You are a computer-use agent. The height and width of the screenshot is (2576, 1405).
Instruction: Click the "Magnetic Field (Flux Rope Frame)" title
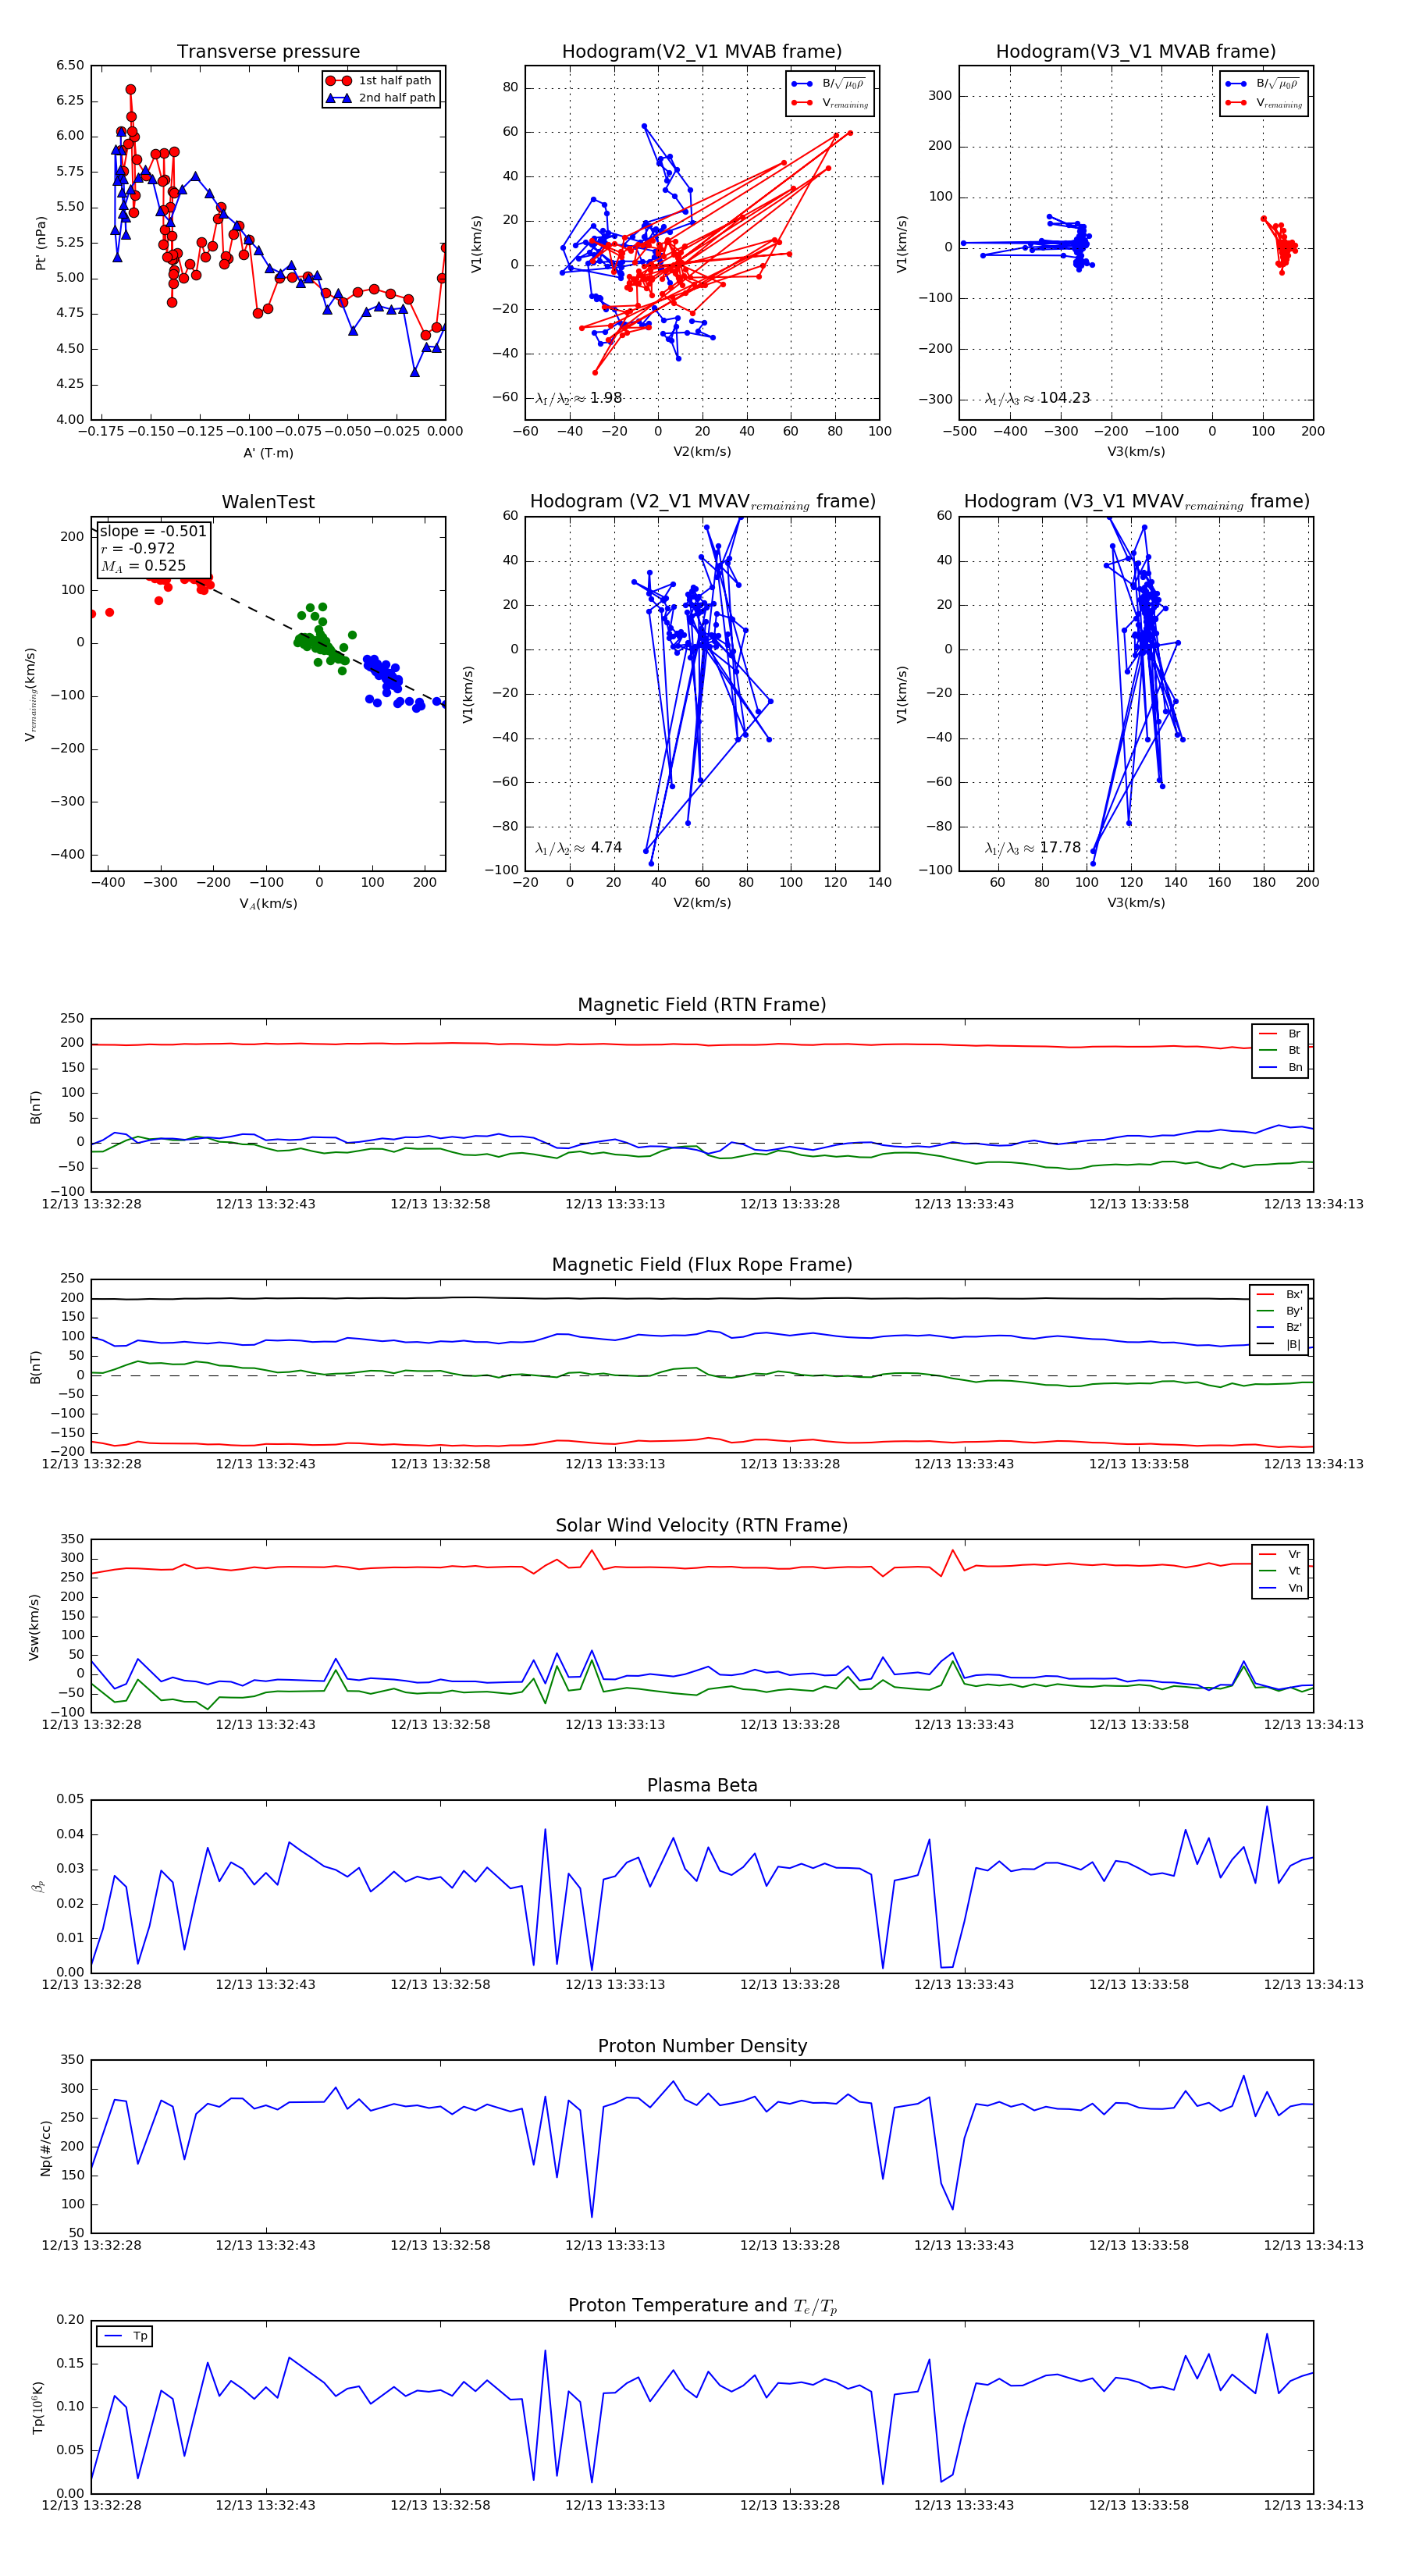click(702, 1264)
